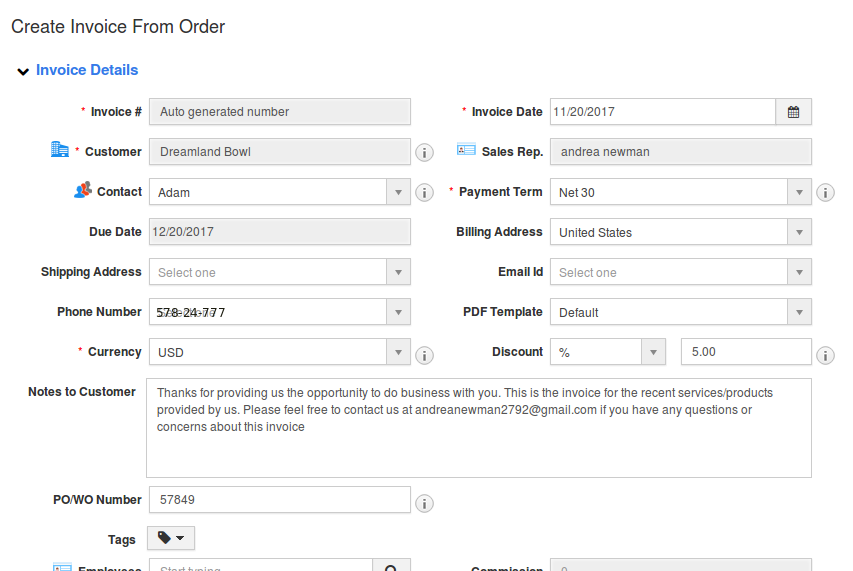Open the Payment Term dropdown arrow
853x571 pixels.
(x=799, y=192)
